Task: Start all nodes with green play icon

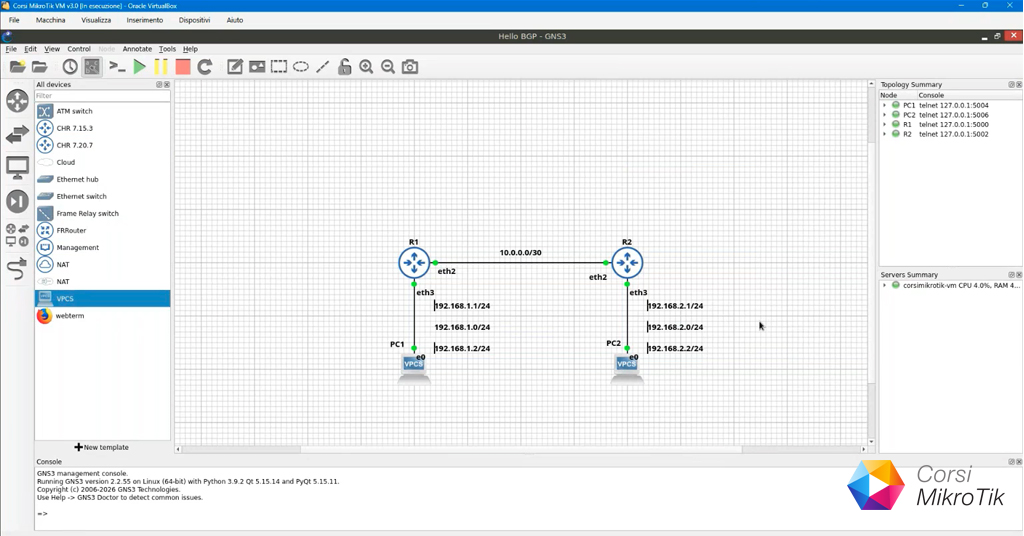Action: pyautogui.click(x=139, y=67)
